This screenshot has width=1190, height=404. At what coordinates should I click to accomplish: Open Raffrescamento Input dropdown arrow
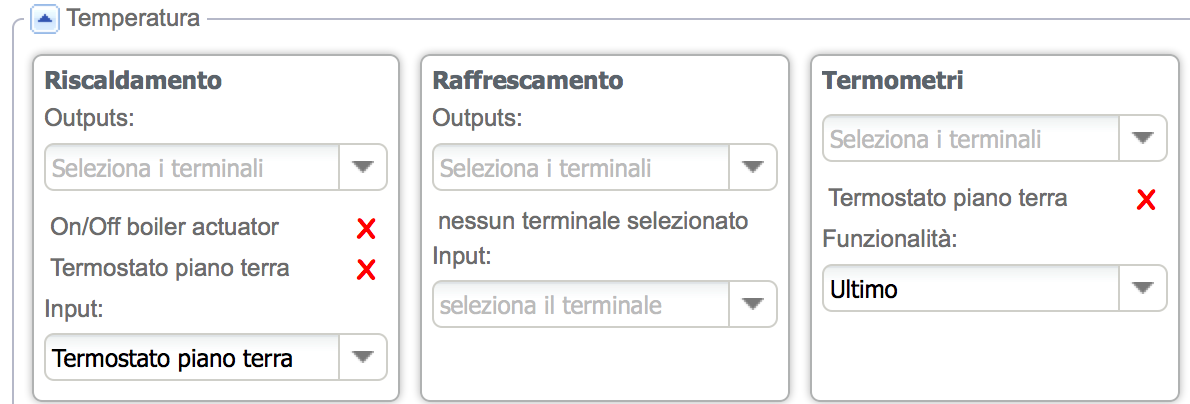(753, 304)
